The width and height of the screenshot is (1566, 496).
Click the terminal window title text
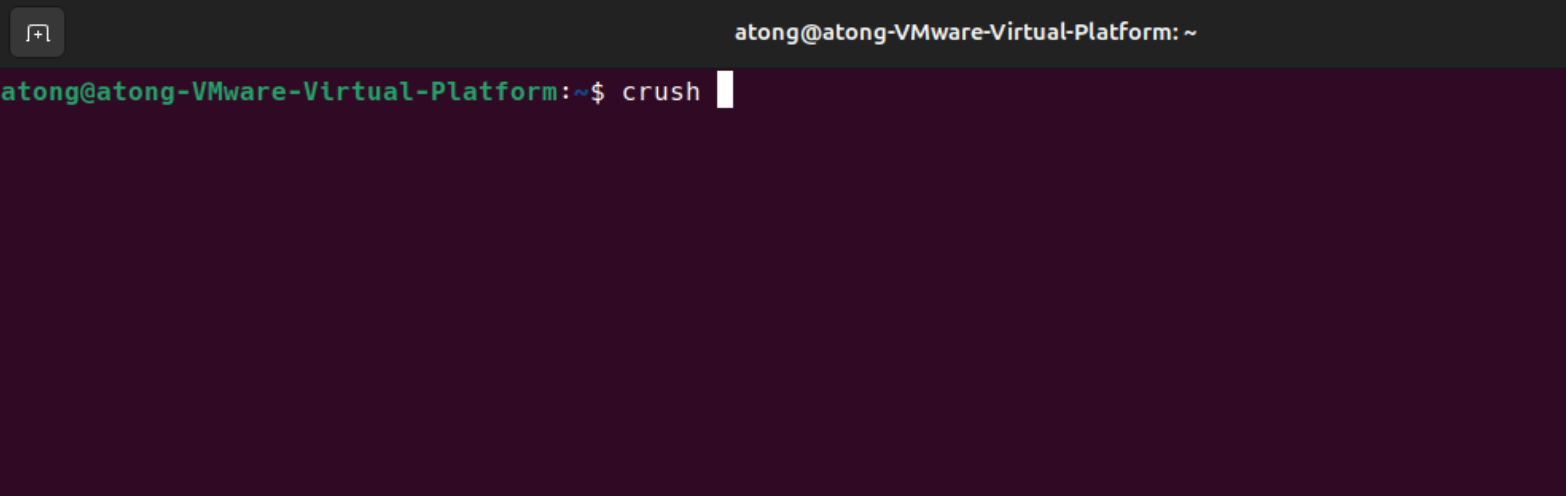tap(966, 33)
